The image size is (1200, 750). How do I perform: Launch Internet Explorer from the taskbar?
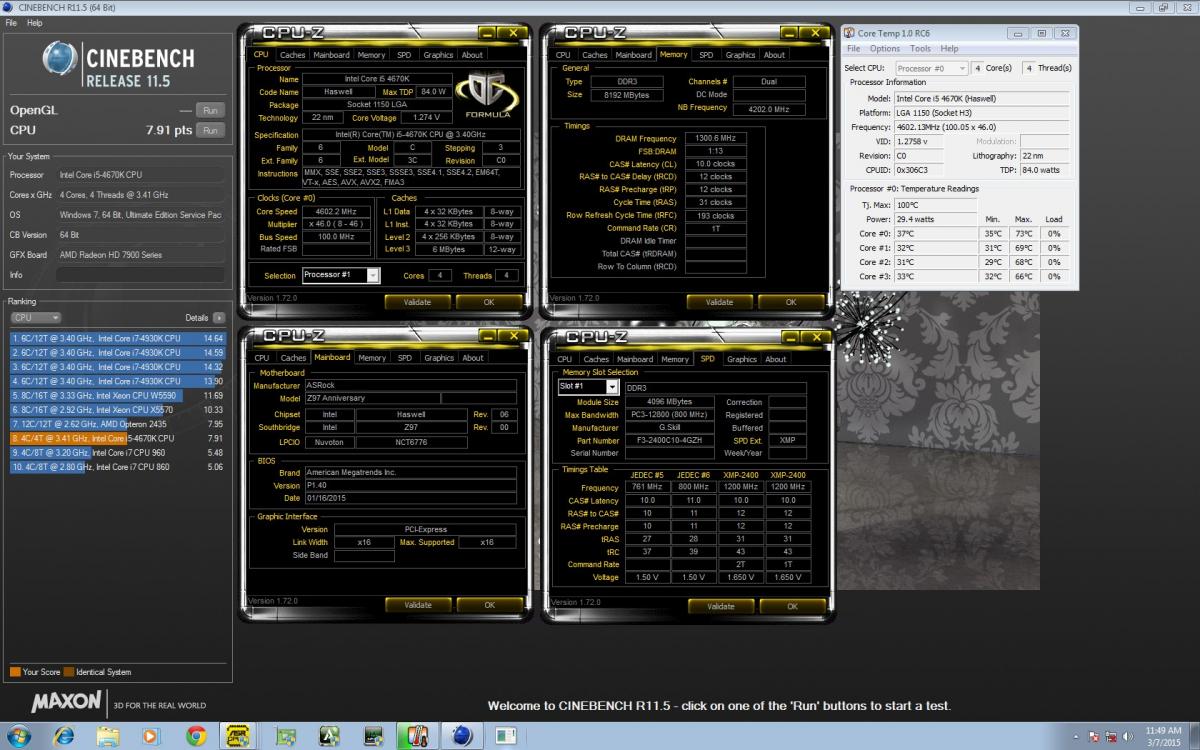(64, 736)
